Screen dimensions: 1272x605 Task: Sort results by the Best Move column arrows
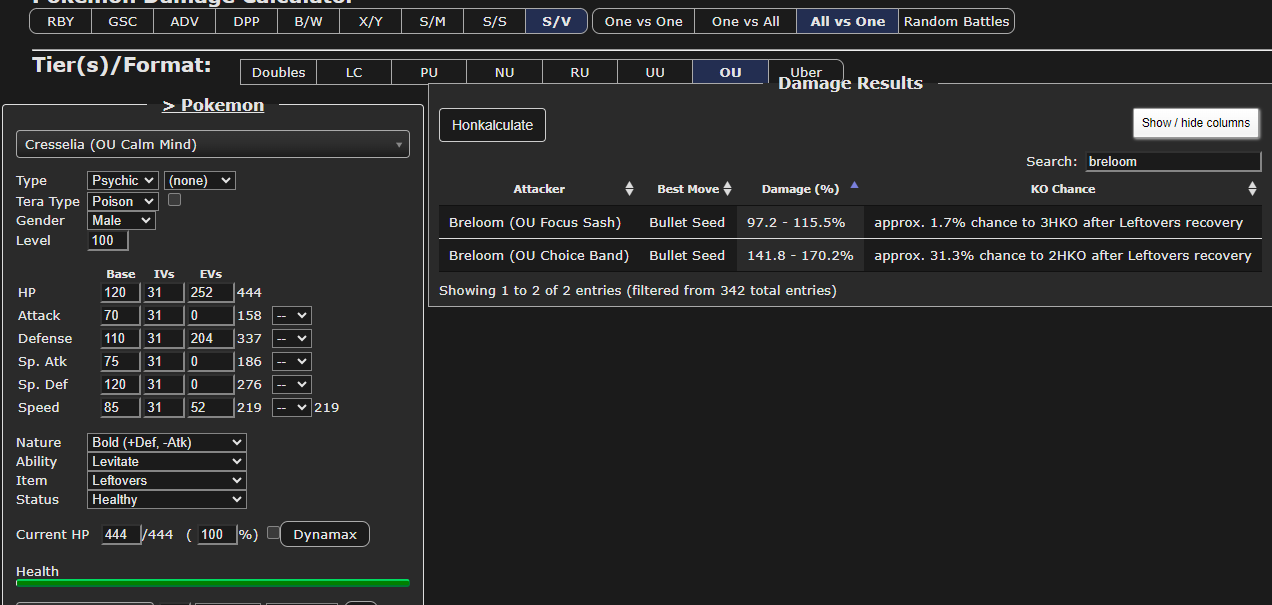(728, 189)
